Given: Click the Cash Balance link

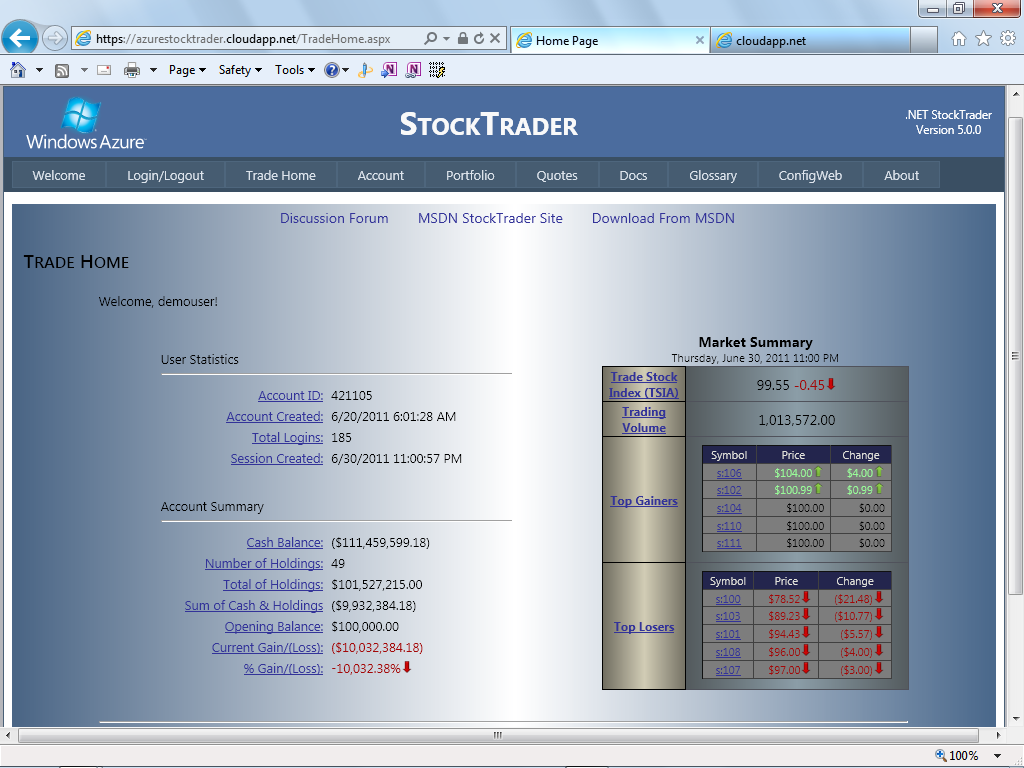Looking at the screenshot, I should [285, 543].
